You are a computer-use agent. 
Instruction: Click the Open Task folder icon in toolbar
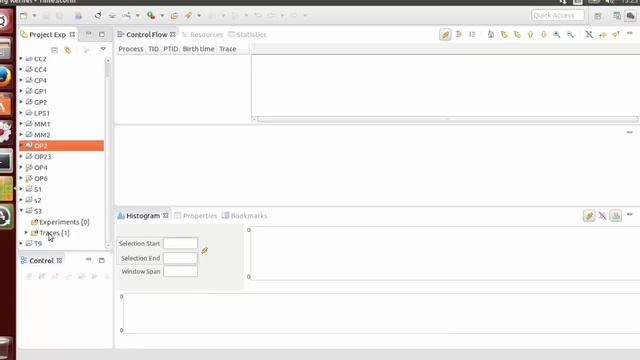click(174, 16)
